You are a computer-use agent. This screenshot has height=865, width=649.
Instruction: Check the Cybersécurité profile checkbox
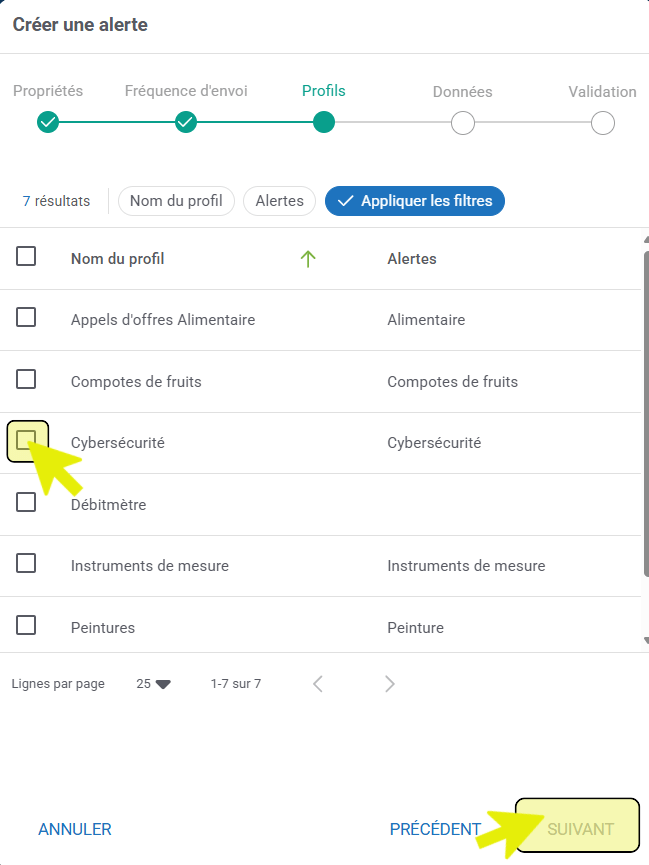coord(27,441)
